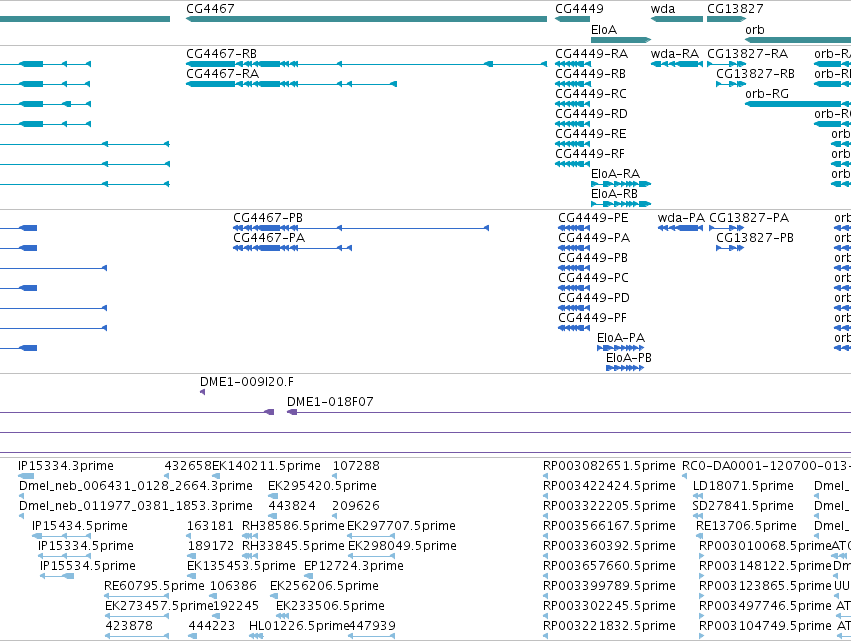
Task: Select the EloA-PB protein label
Action: 629,358
